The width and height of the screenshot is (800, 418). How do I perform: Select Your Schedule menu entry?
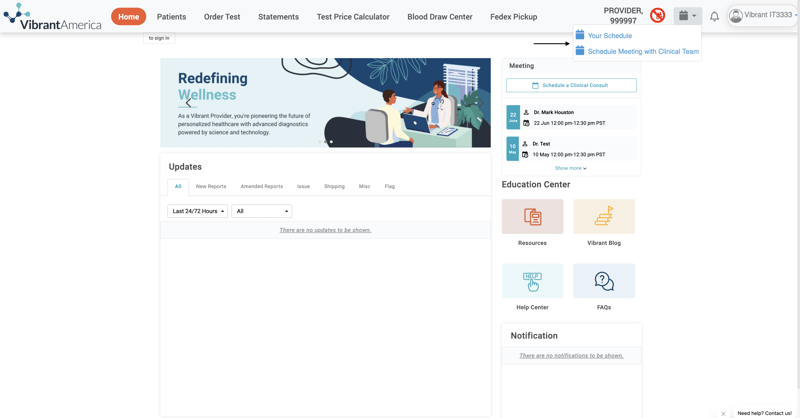click(x=610, y=36)
